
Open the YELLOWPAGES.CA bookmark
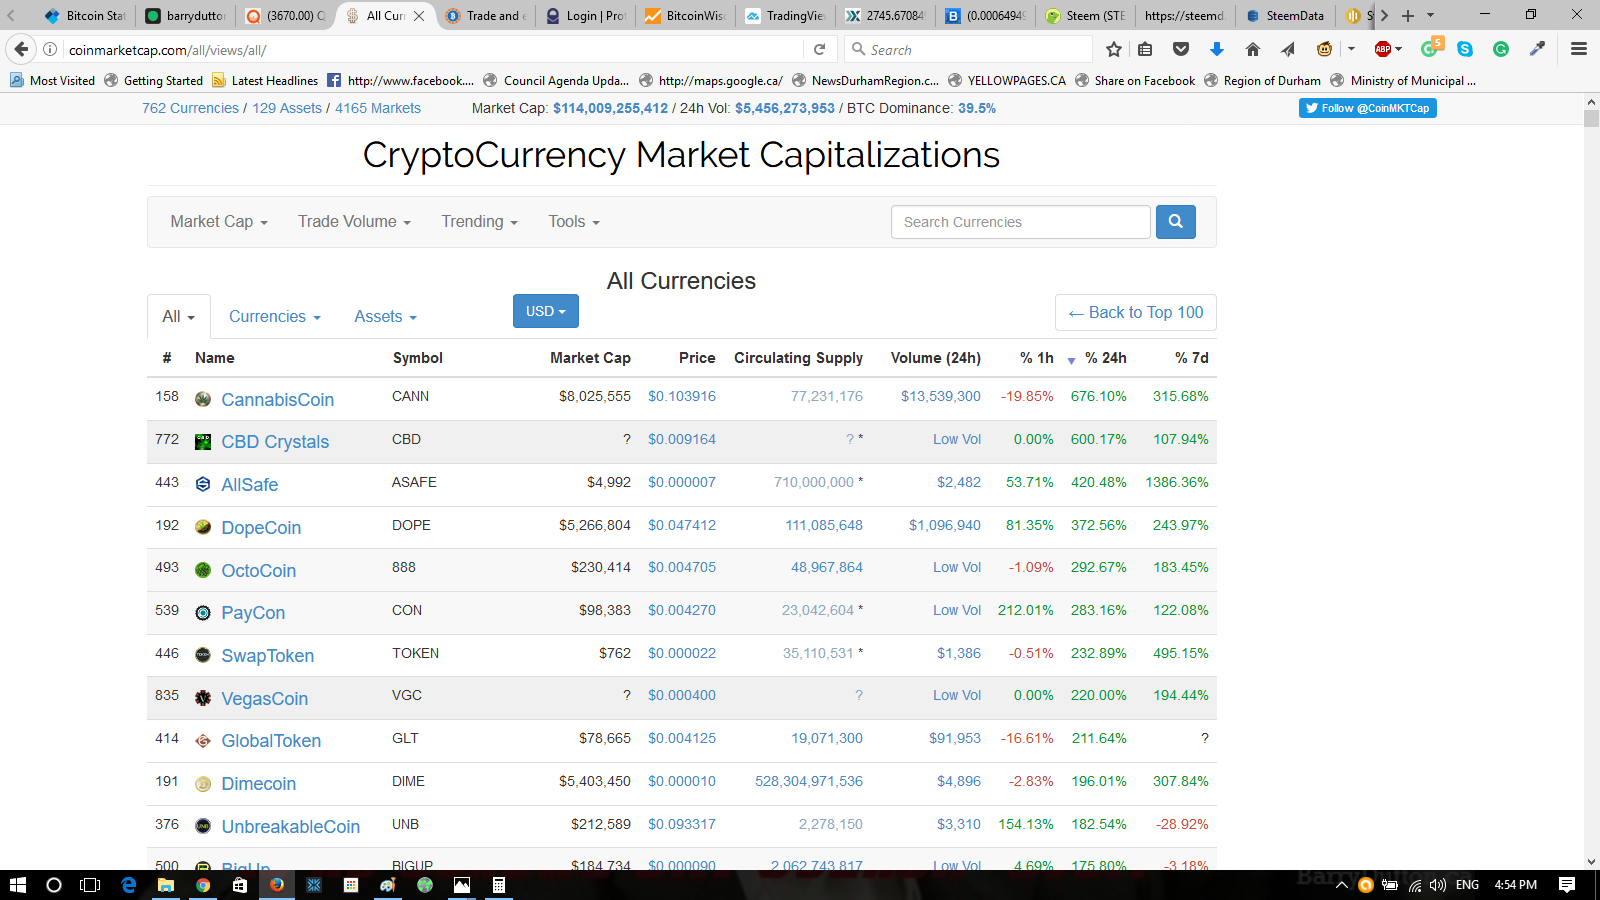1007,80
